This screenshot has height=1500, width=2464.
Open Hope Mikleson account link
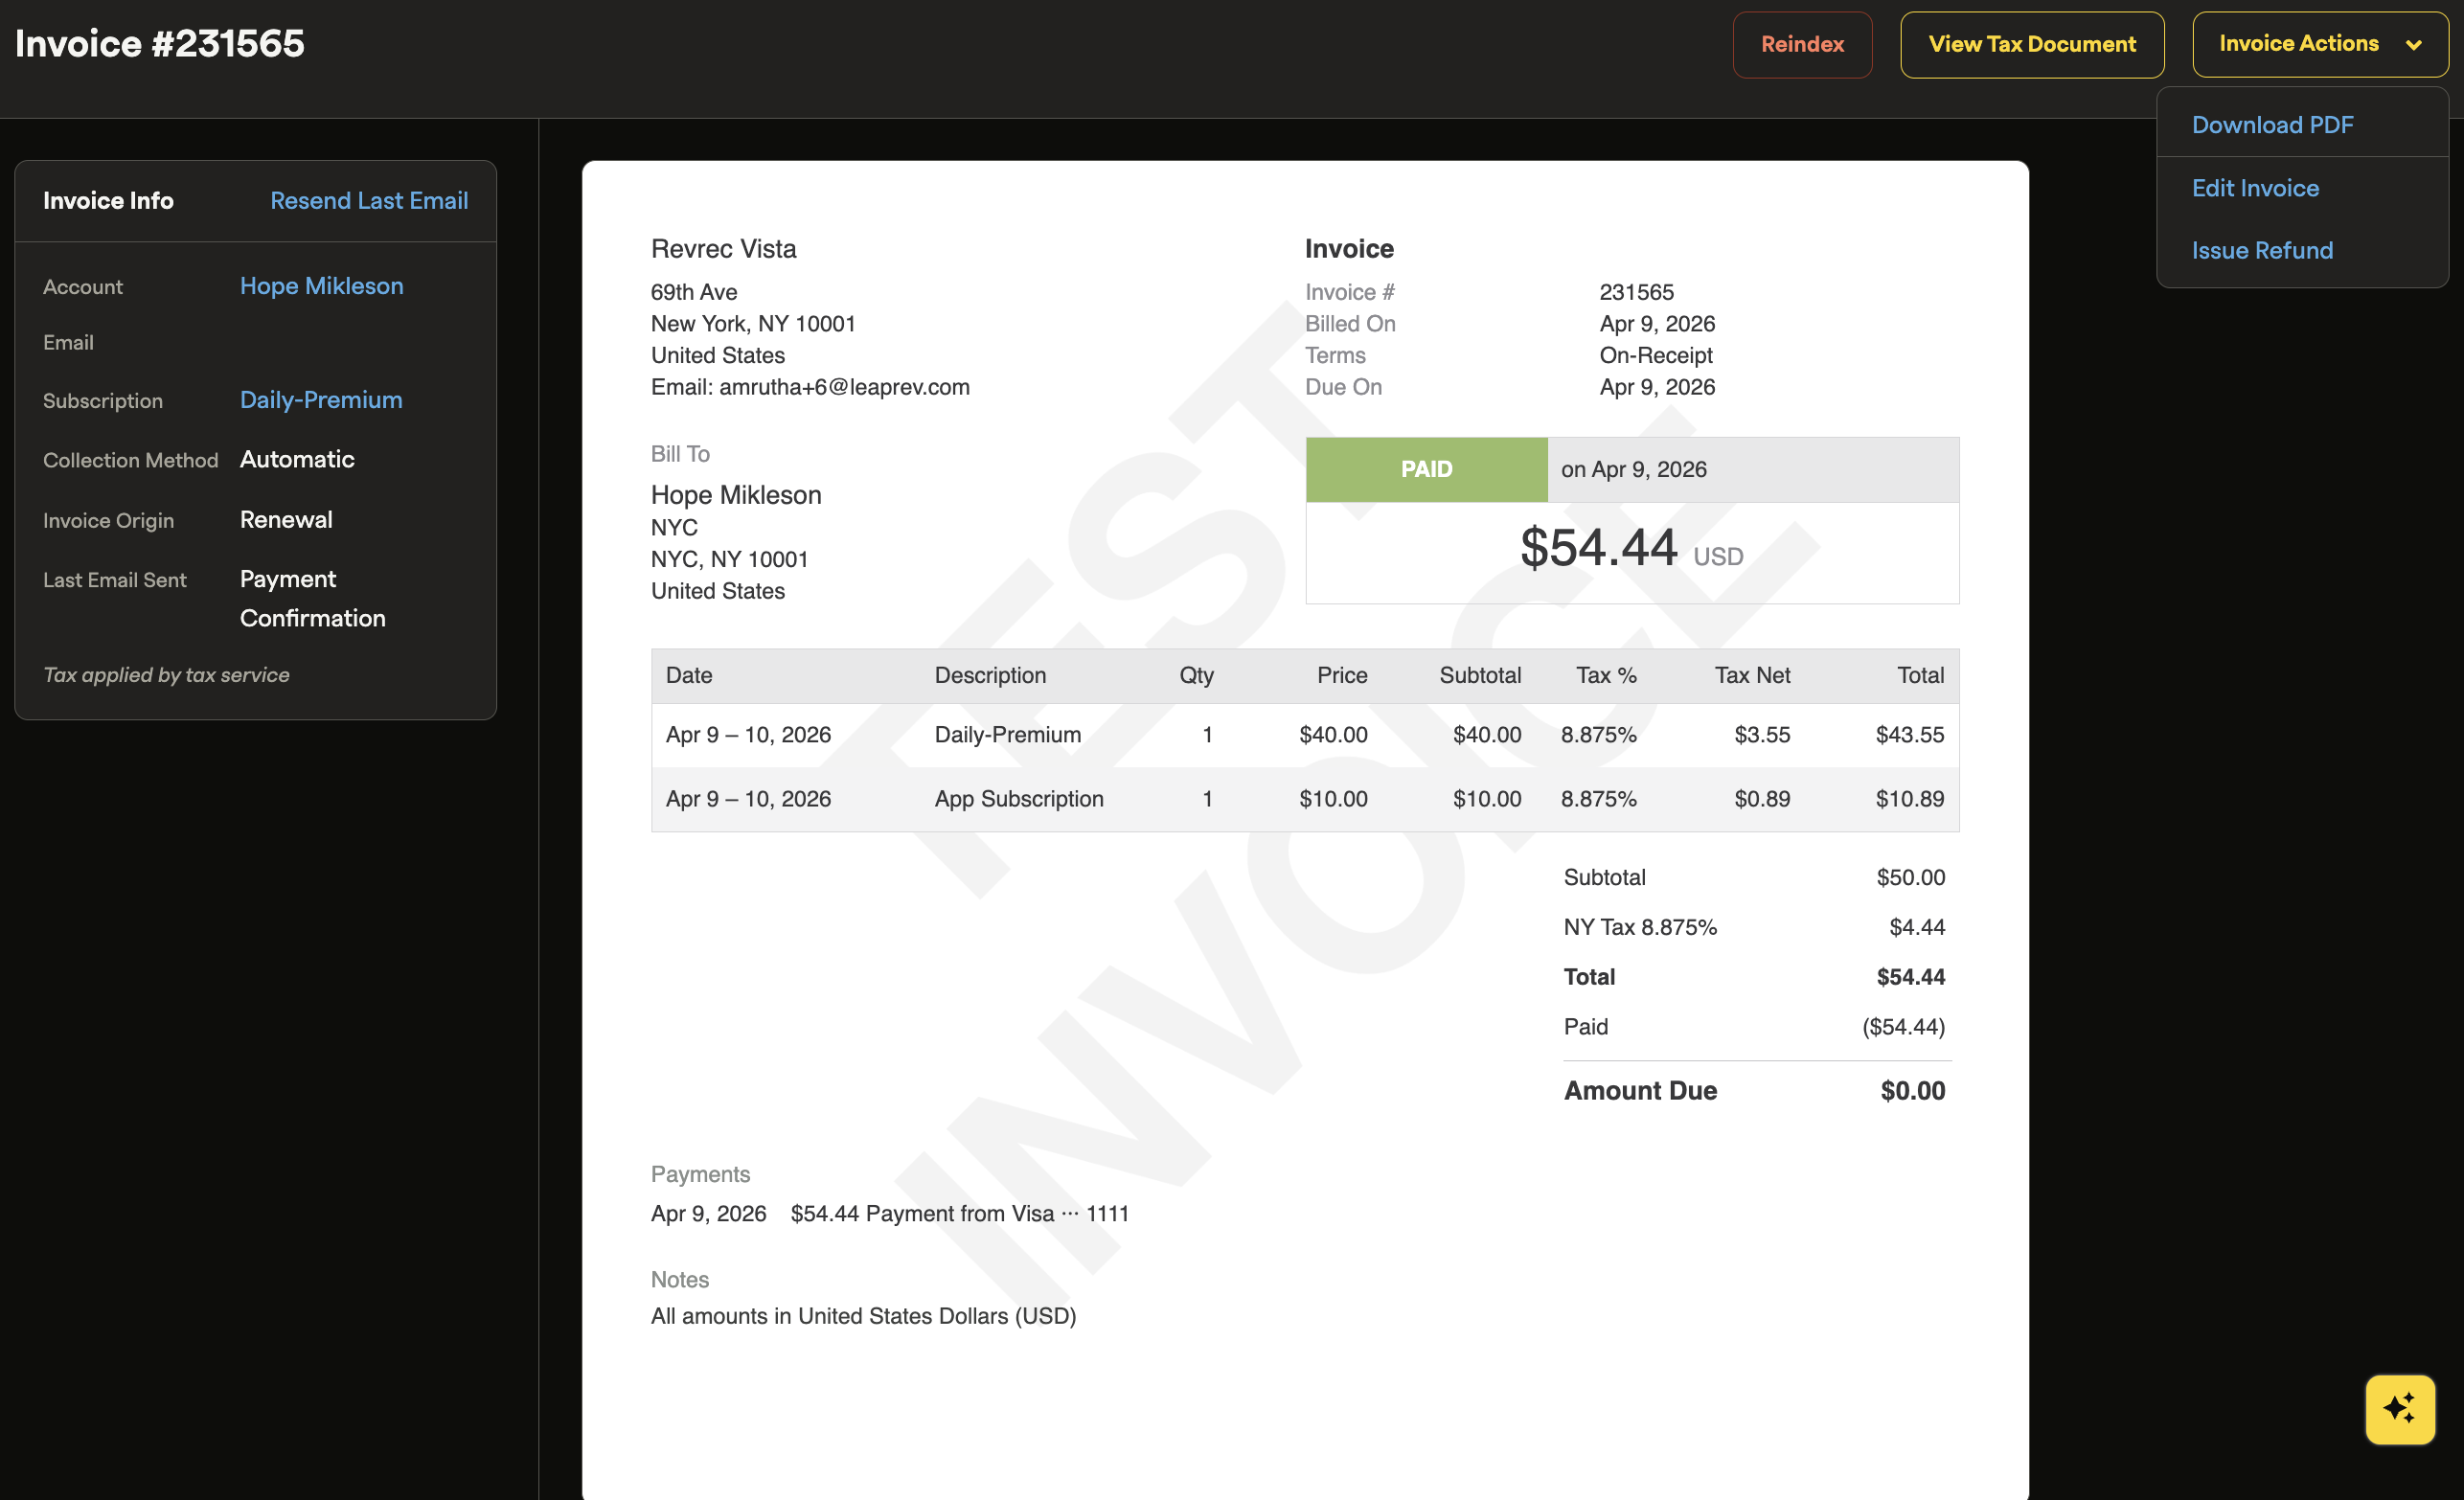[x=321, y=286]
